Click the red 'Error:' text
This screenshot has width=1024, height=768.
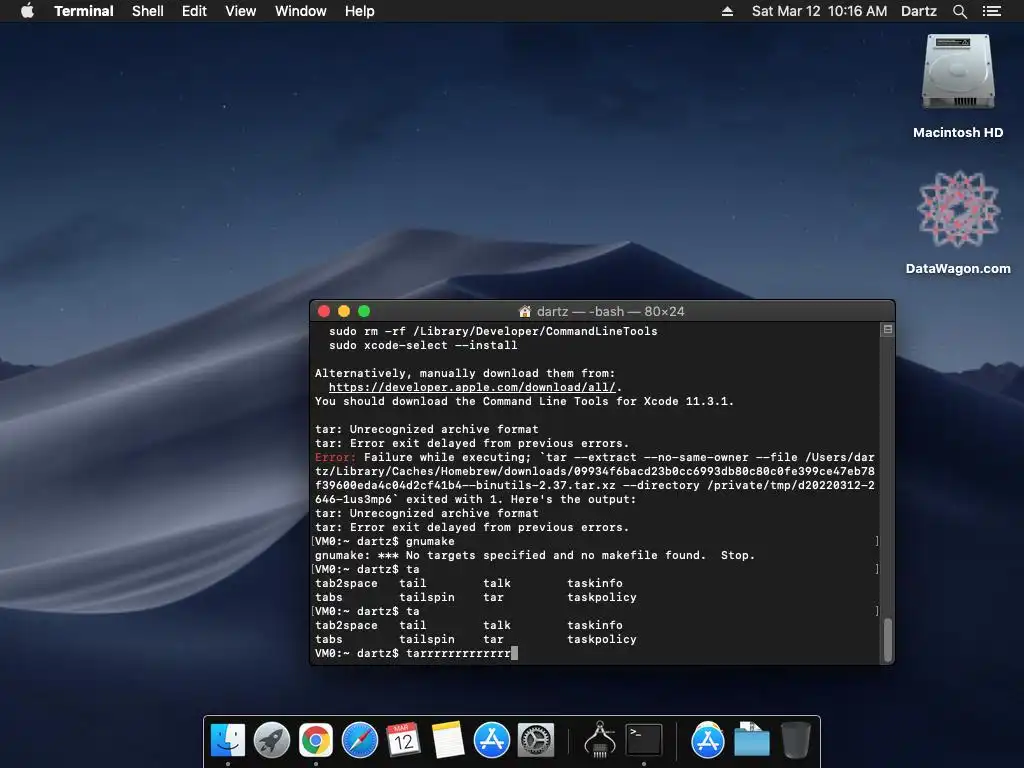tap(335, 457)
